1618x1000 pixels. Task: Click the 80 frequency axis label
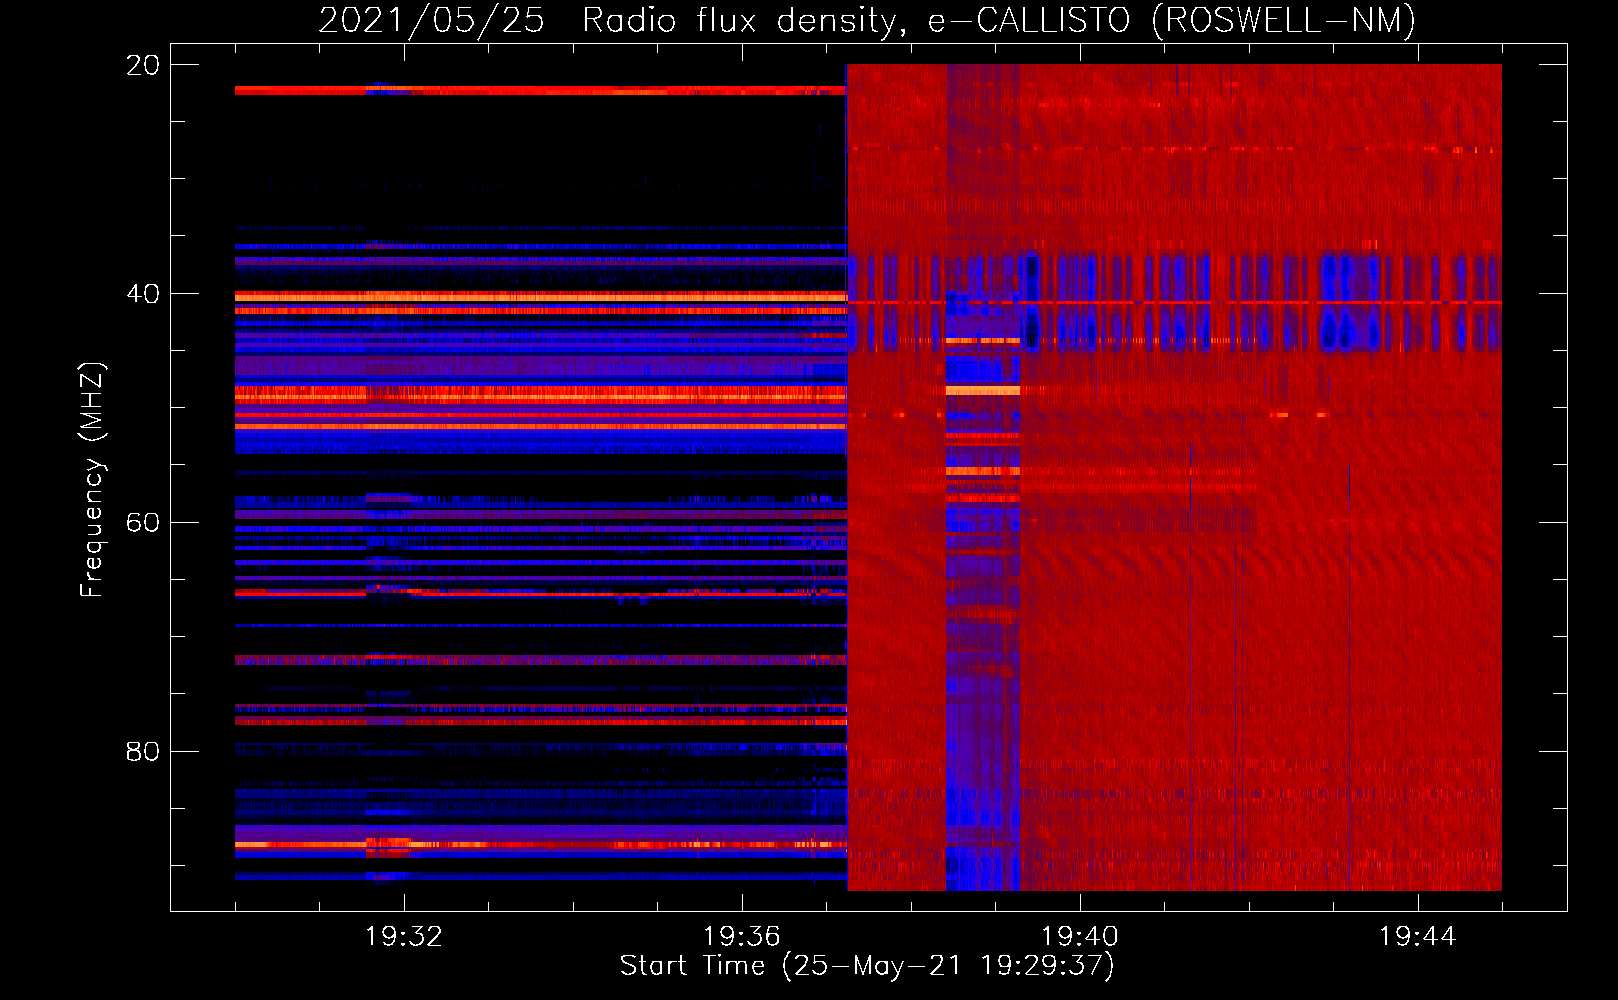142,751
